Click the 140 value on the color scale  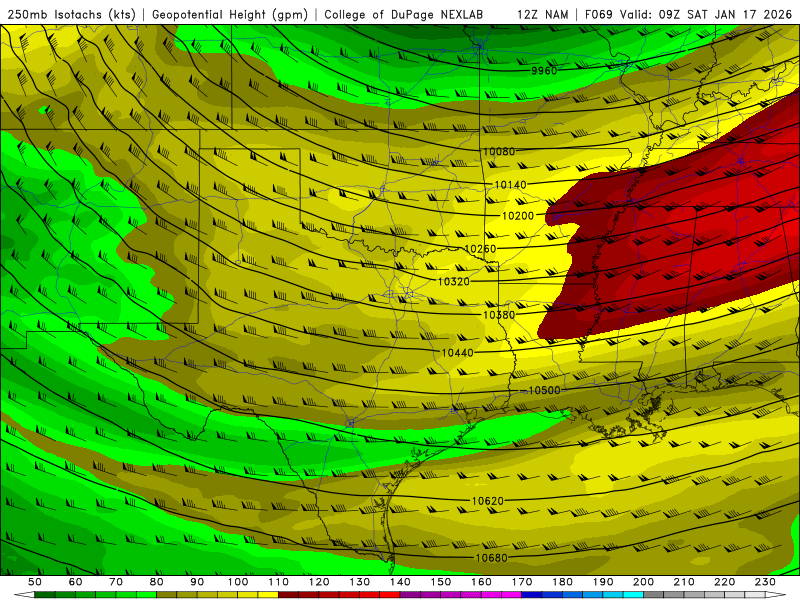pos(400,582)
